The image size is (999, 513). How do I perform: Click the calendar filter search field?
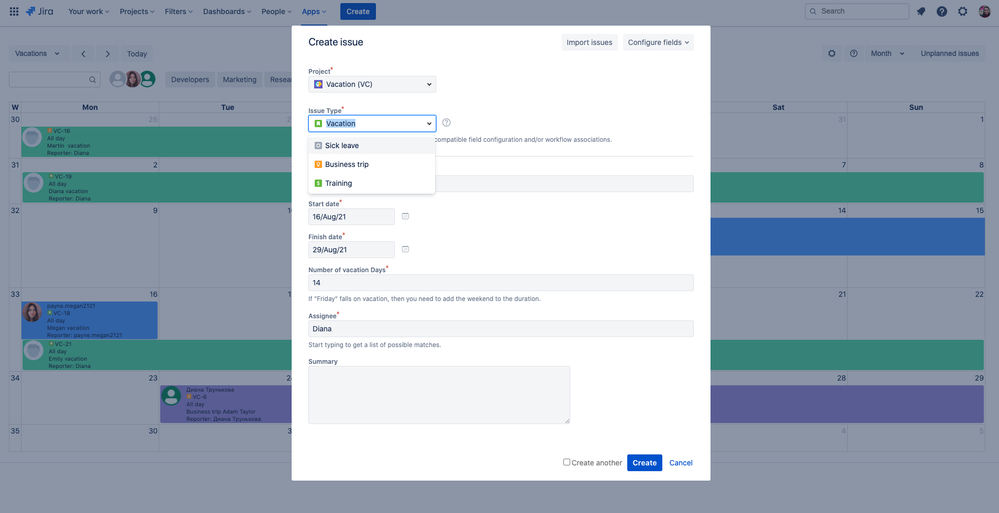[x=54, y=80]
